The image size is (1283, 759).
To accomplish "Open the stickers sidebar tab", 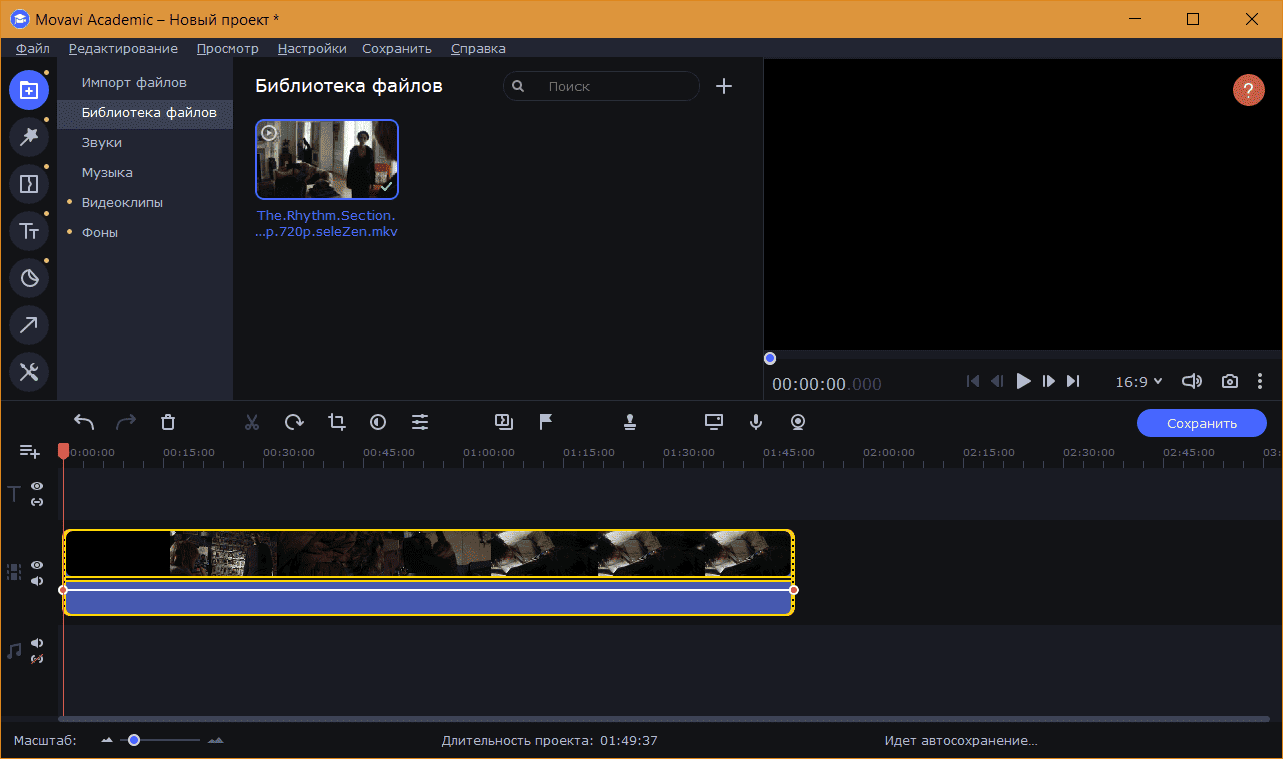I will [x=29, y=278].
